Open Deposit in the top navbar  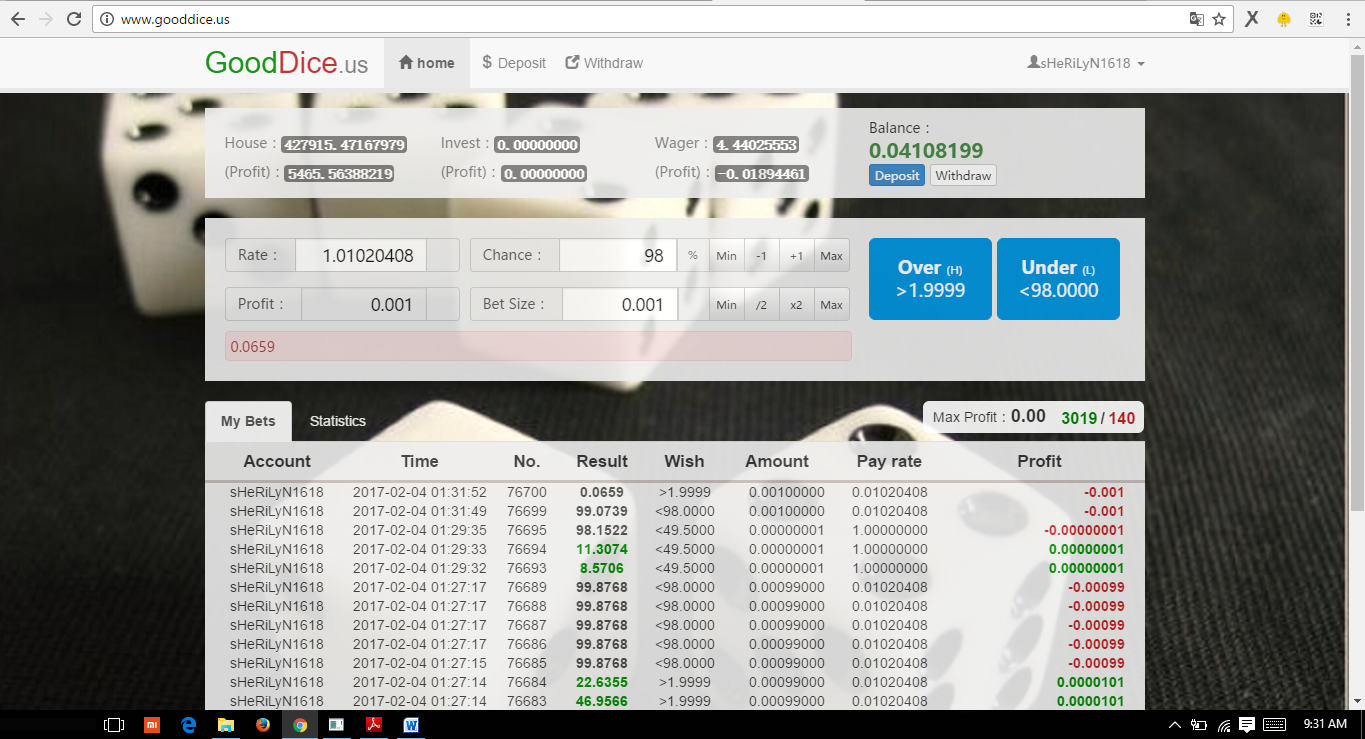click(x=514, y=63)
